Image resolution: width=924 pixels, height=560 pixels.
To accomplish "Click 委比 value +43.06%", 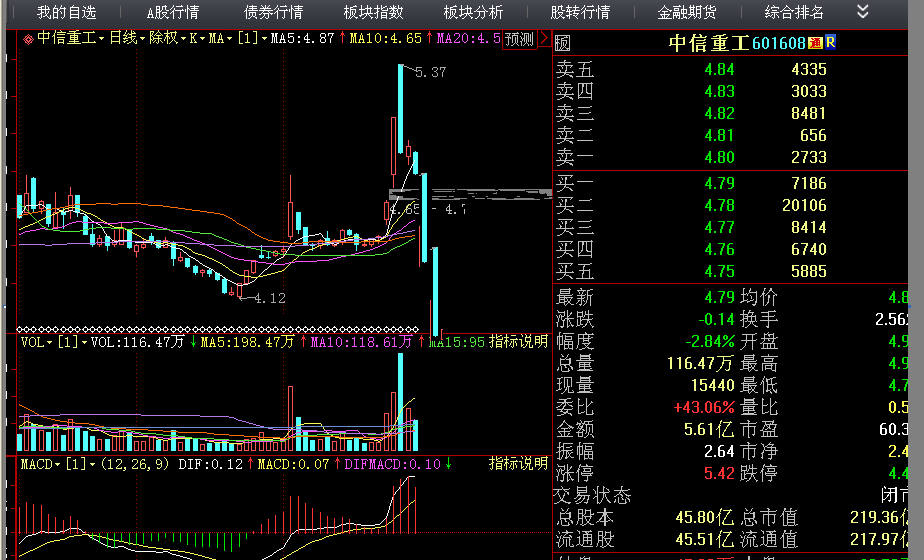I will click(704, 407).
